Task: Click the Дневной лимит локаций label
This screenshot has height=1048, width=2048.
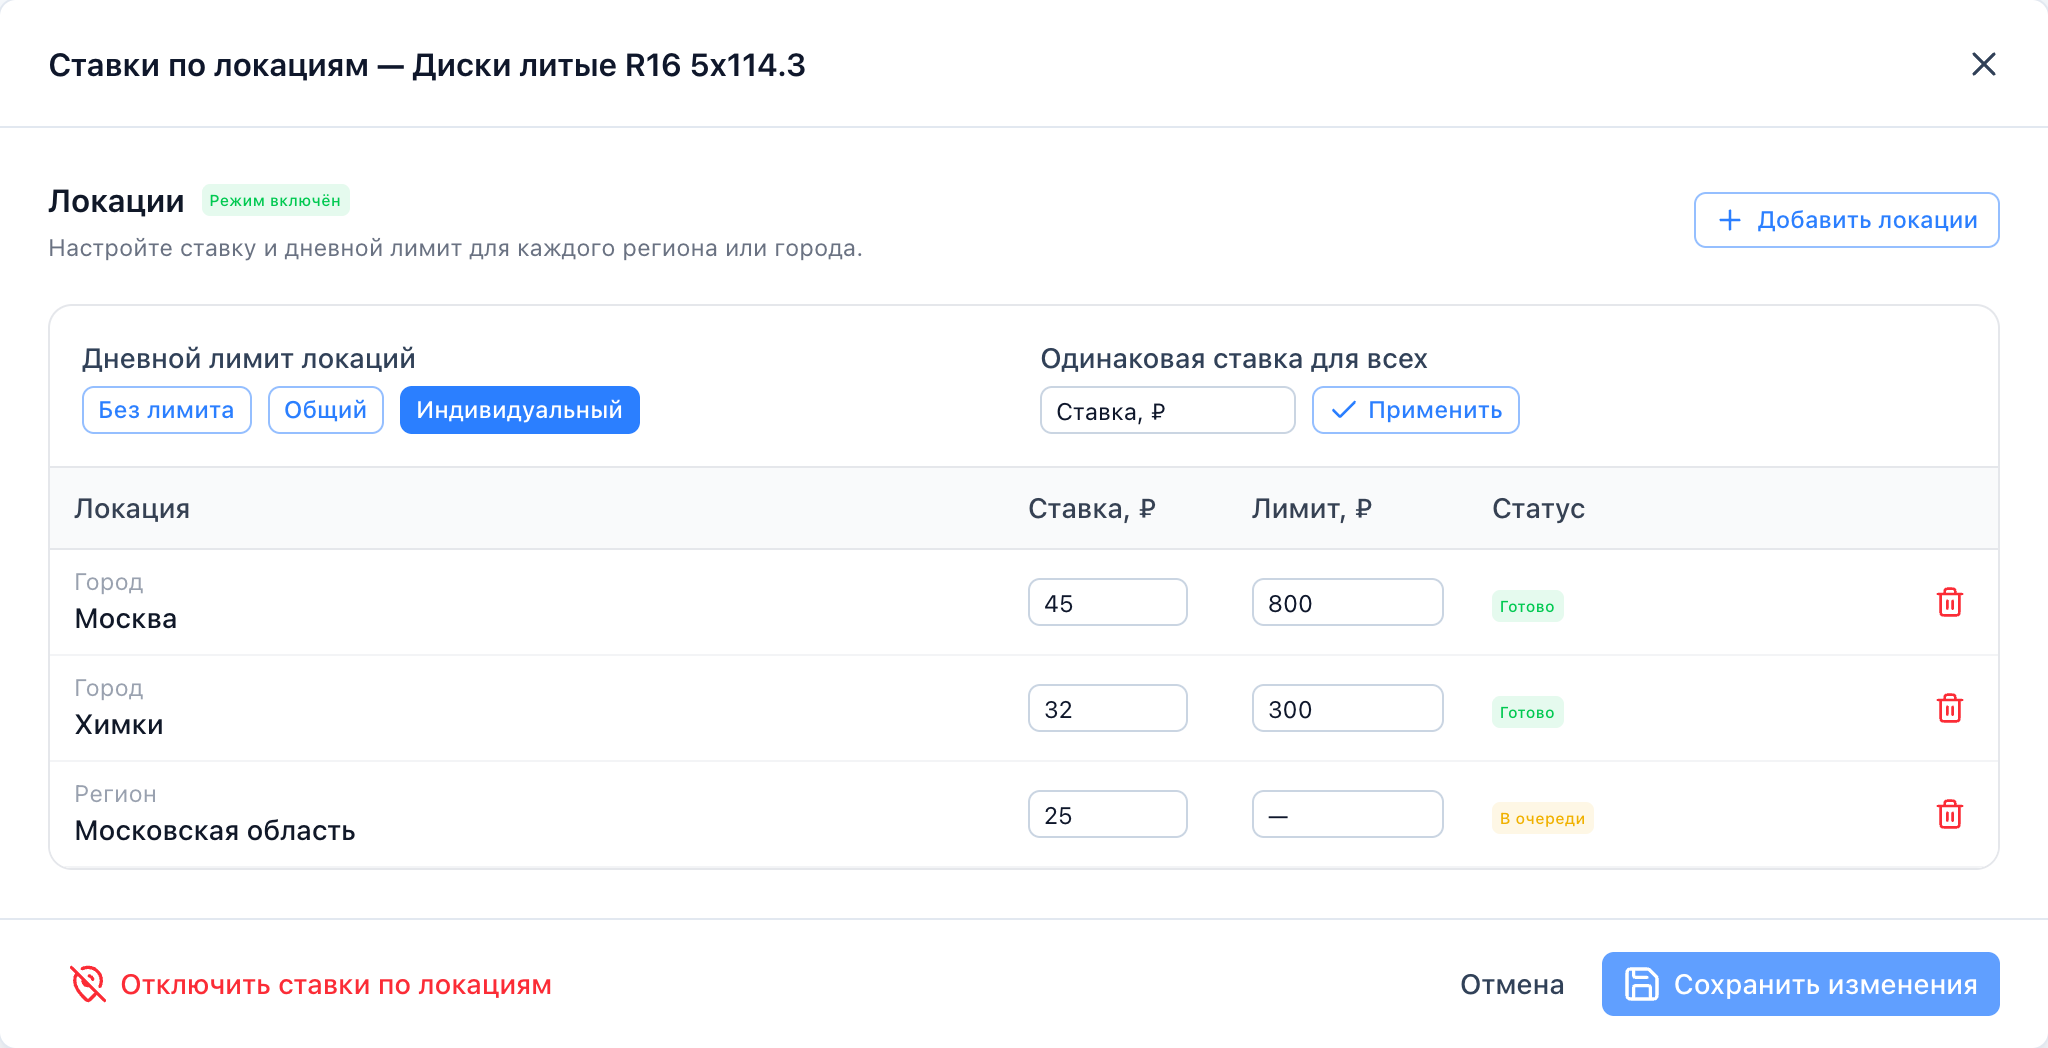Action: pyautogui.click(x=249, y=359)
